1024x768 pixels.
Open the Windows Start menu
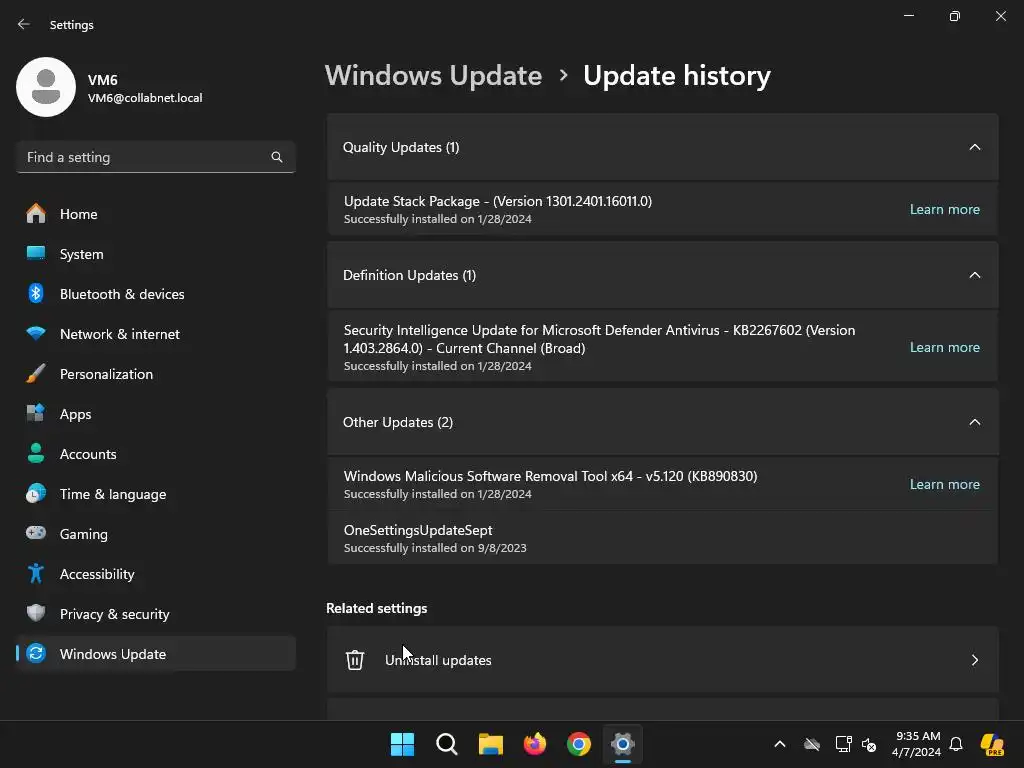click(x=402, y=744)
